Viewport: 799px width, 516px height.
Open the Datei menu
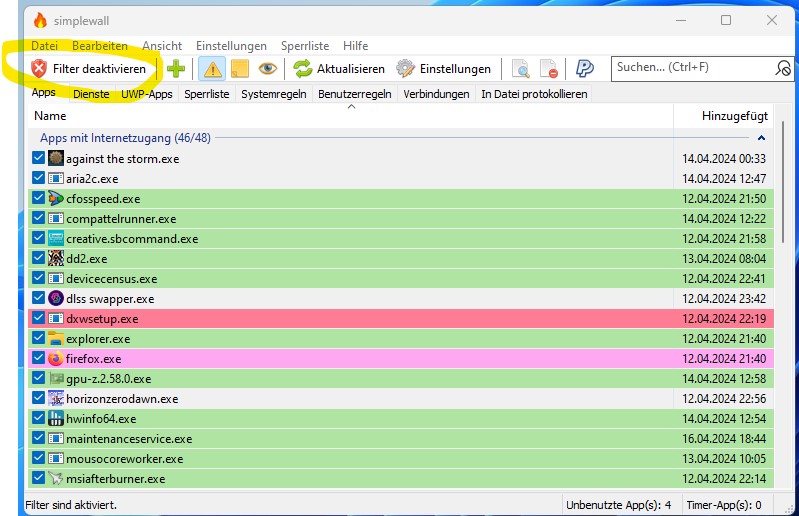tap(44, 46)
